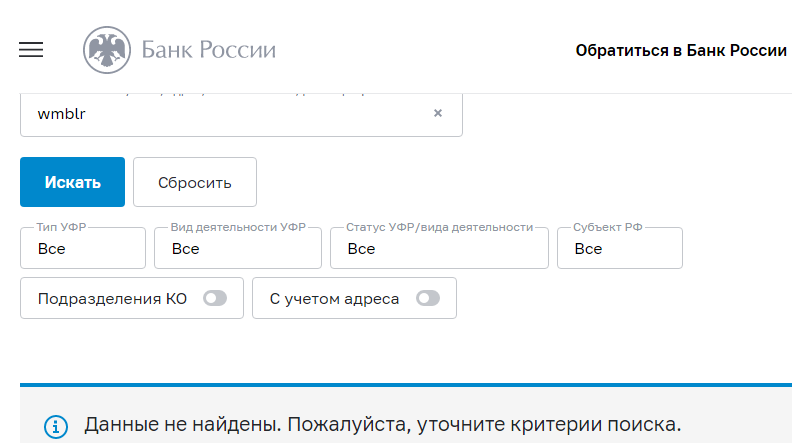Clear the search field with the X icon

click(437, 114)
